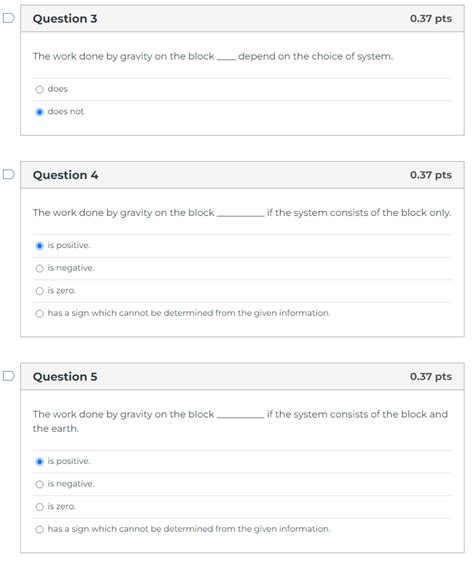474x562 pixels.
Task: Click the Question 5 prompt text
Action: pos(240,421)
